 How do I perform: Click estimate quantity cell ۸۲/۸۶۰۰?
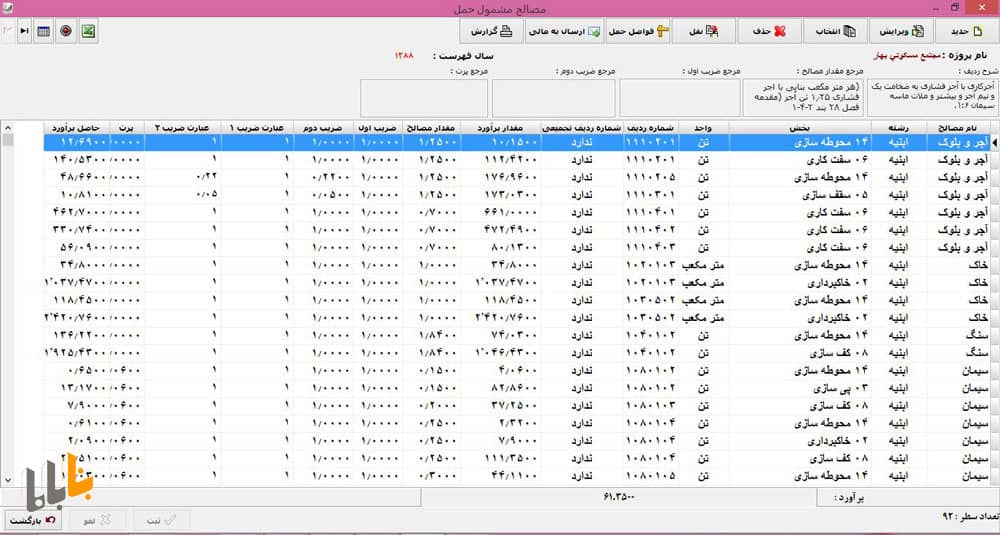[500, 388]
